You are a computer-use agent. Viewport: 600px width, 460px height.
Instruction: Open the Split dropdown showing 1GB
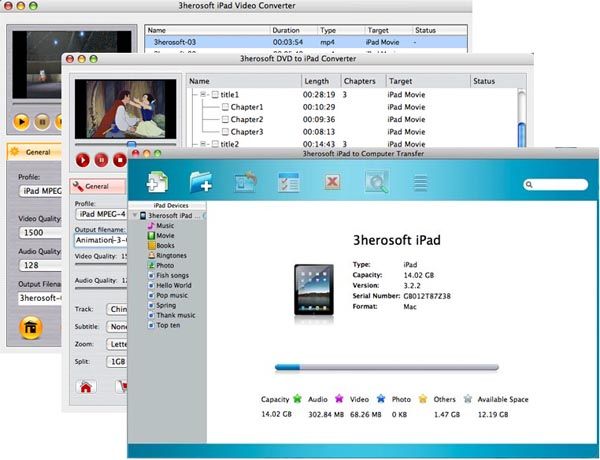click(117, 362)
